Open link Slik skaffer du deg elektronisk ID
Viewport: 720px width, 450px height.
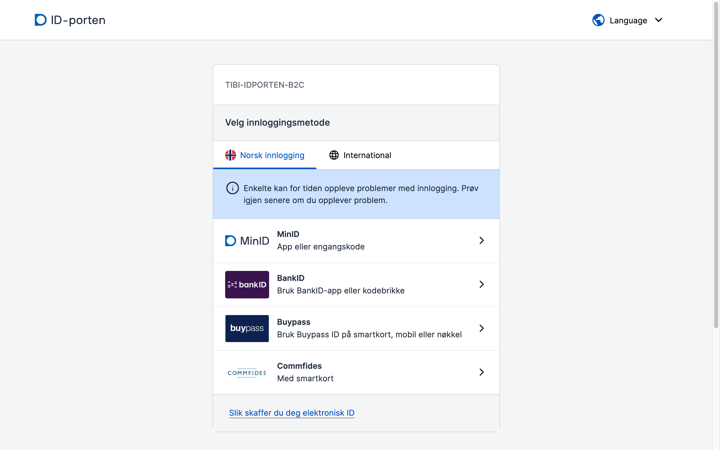coord(292,413)
